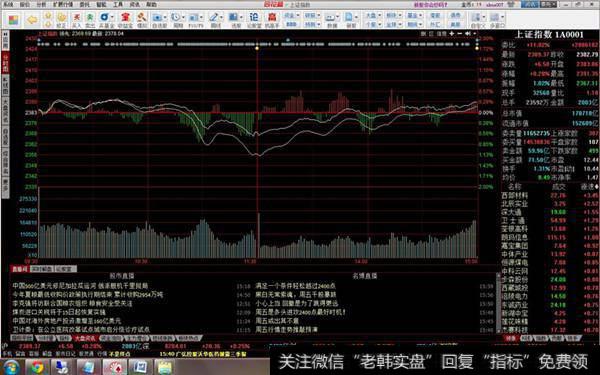
Task: Open the 论股堂 forum icon
Action: (x=254, y=20)
